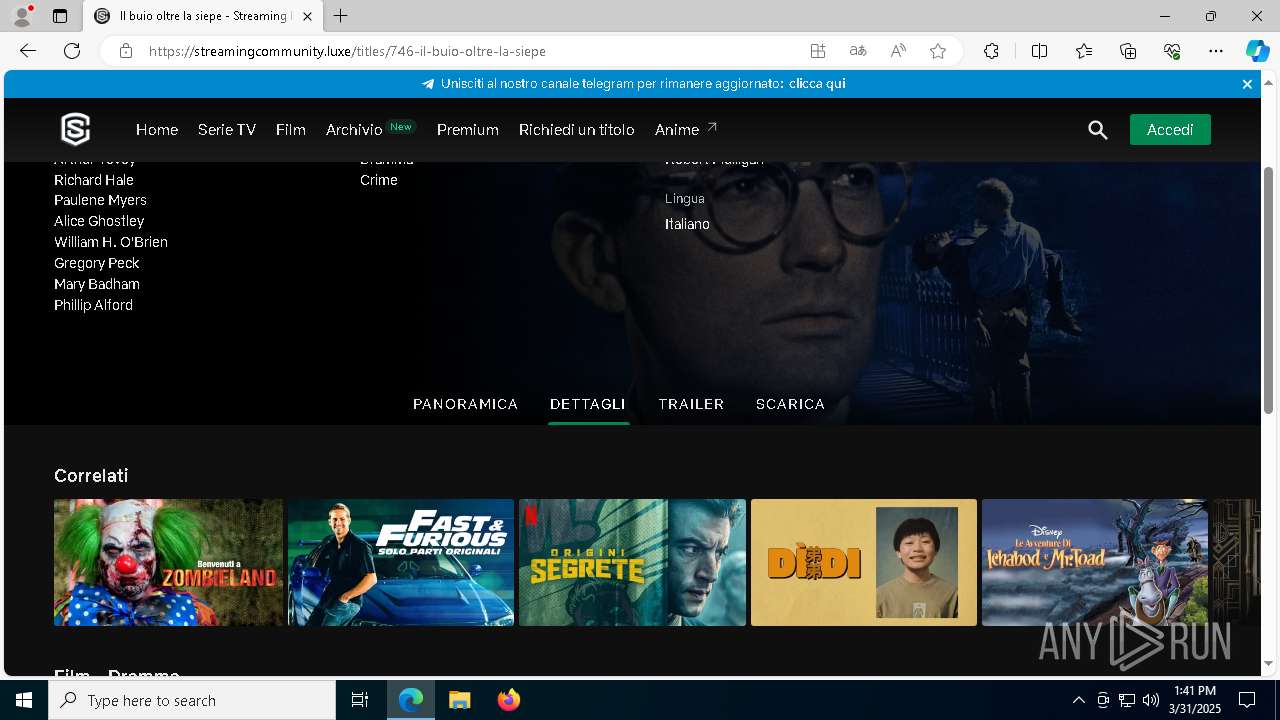The height and width of the screenshot is (720, 1280).
Task: Open Fast & Furious Solo Parti Originali thumbnail
Action: coord(401,563)
